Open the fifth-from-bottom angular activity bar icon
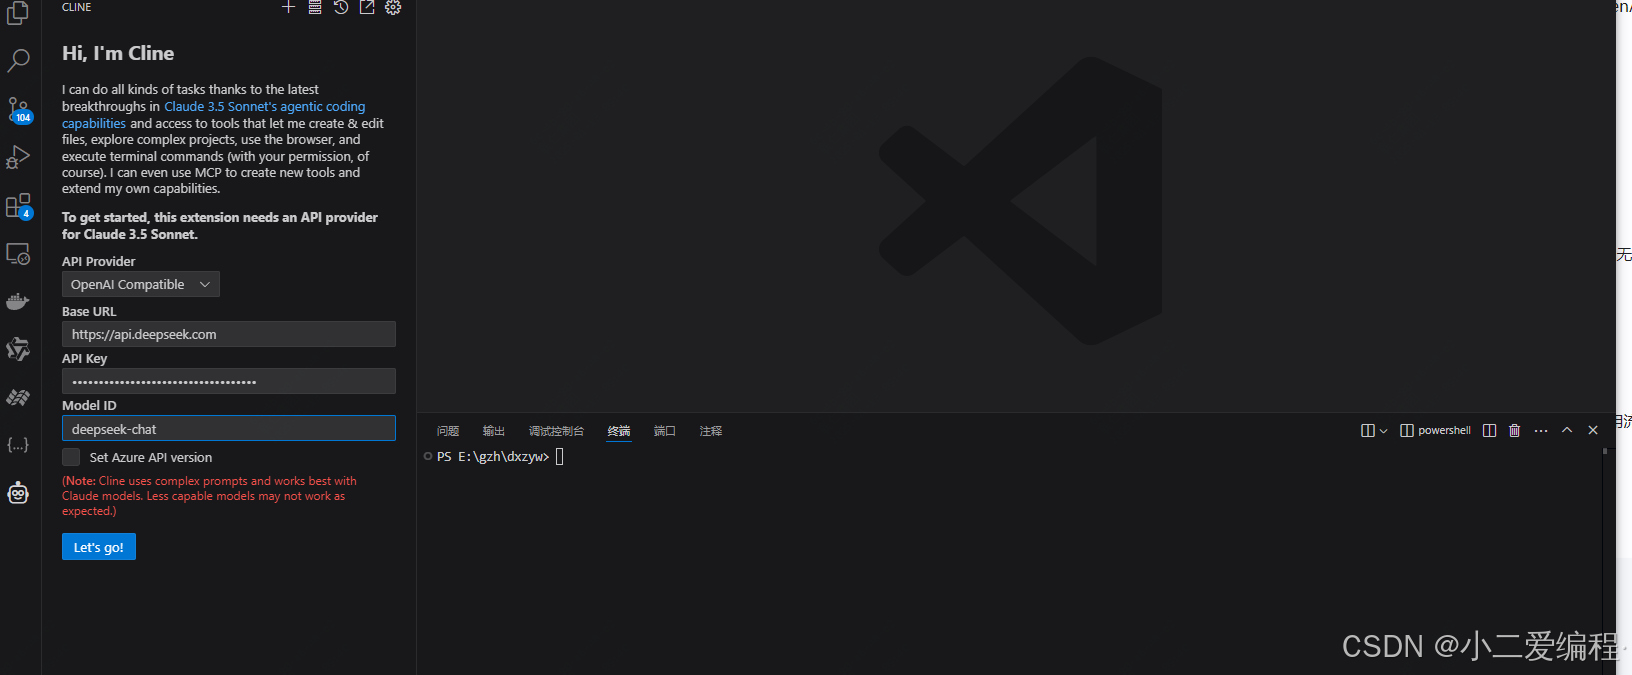Screen dimensions: 1632x675 coord(18,349)
